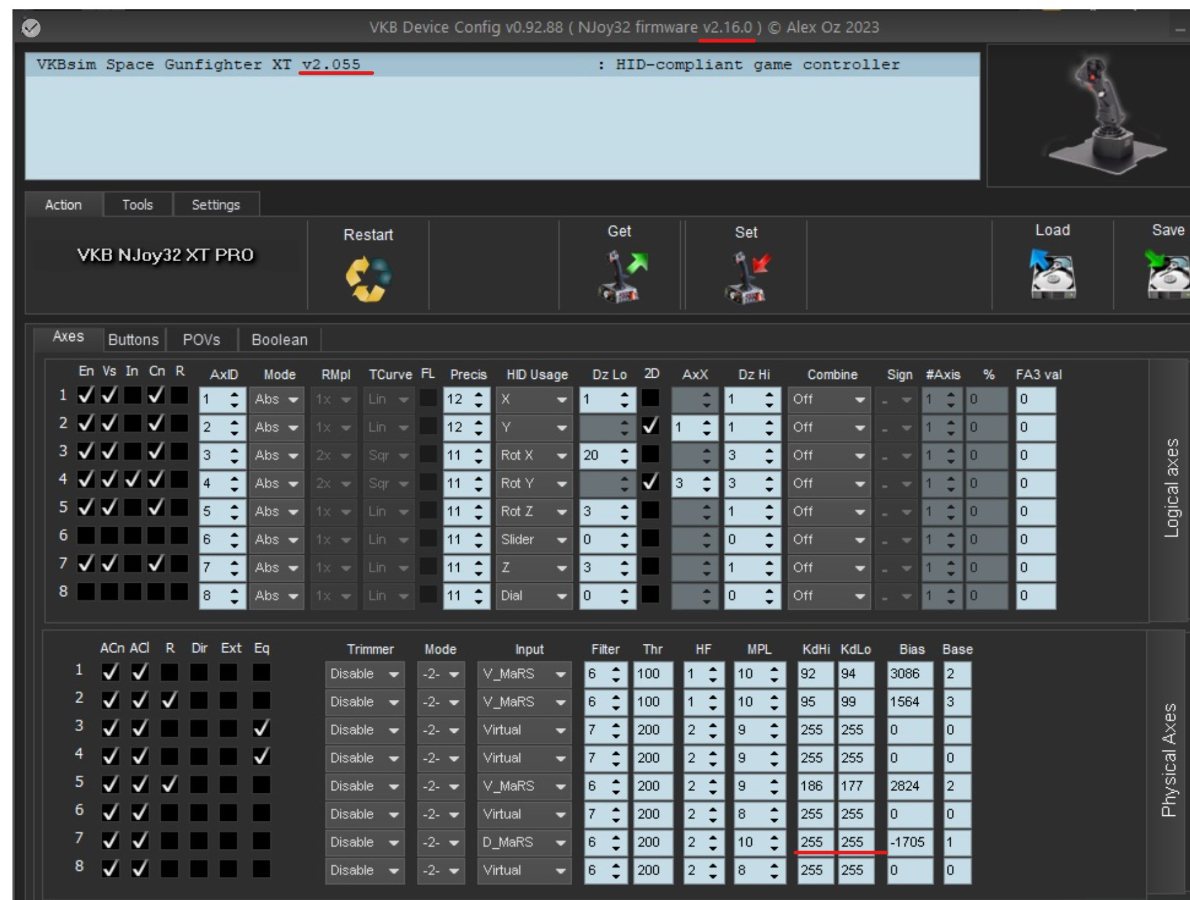Viewport: 1190px width, 900px height.
Task: Click the VKB NJoy32 XT PRO button
Action: pyautogui.click(x=165, y=255)
